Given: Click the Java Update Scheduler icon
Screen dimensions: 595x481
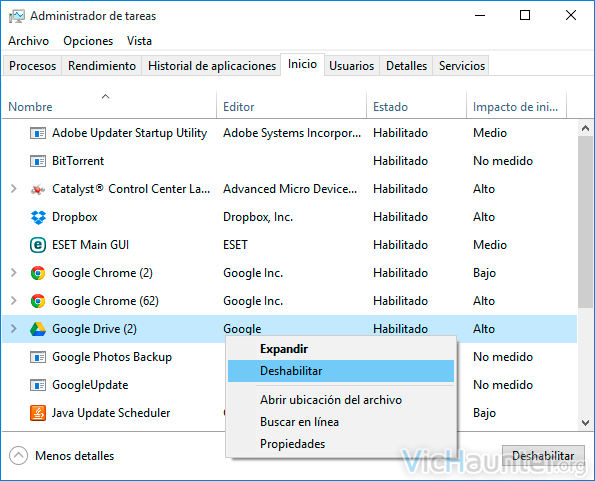Looking at the screenshot, I should [38, 413].
